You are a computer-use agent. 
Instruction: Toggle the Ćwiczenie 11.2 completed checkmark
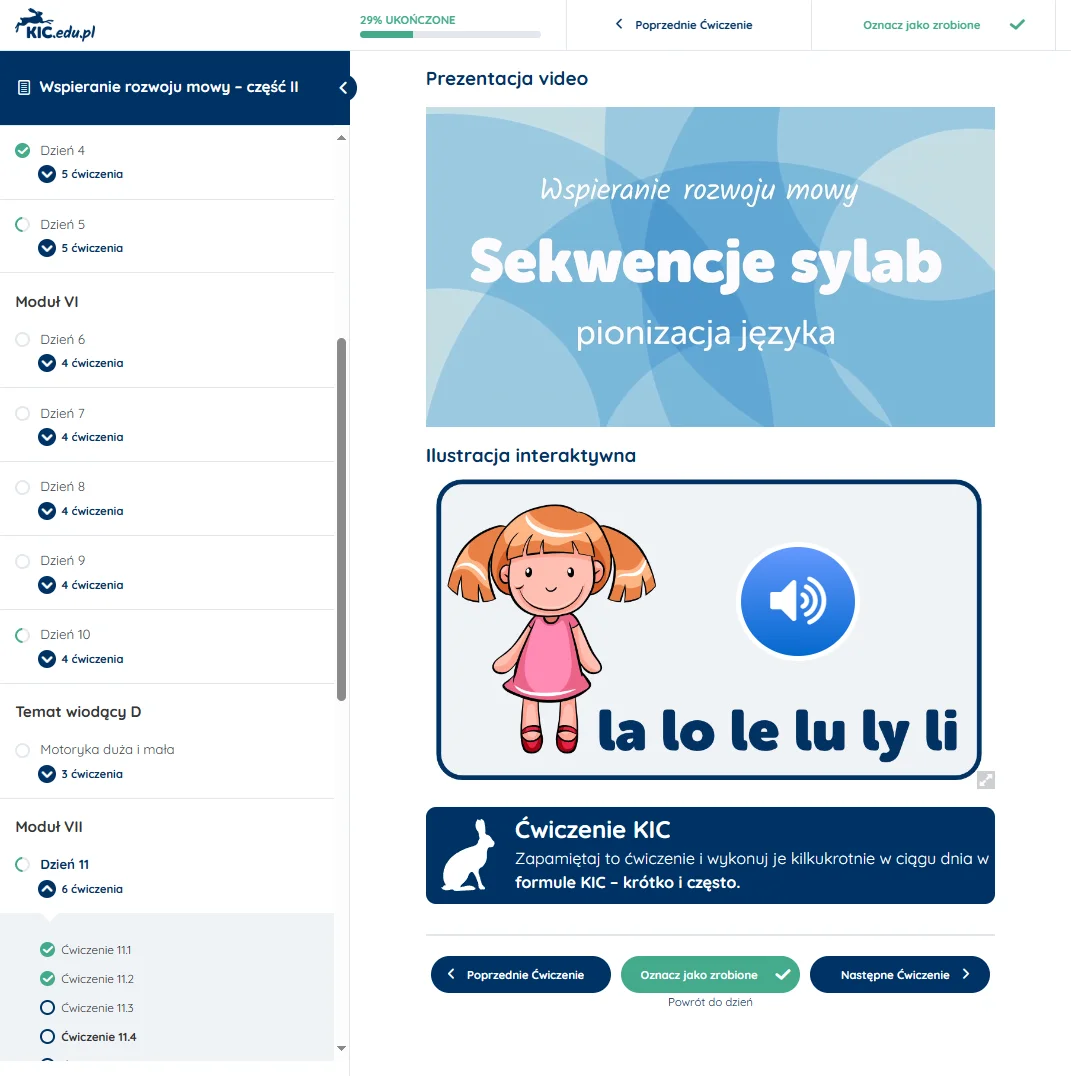click(x=47, y=978)
